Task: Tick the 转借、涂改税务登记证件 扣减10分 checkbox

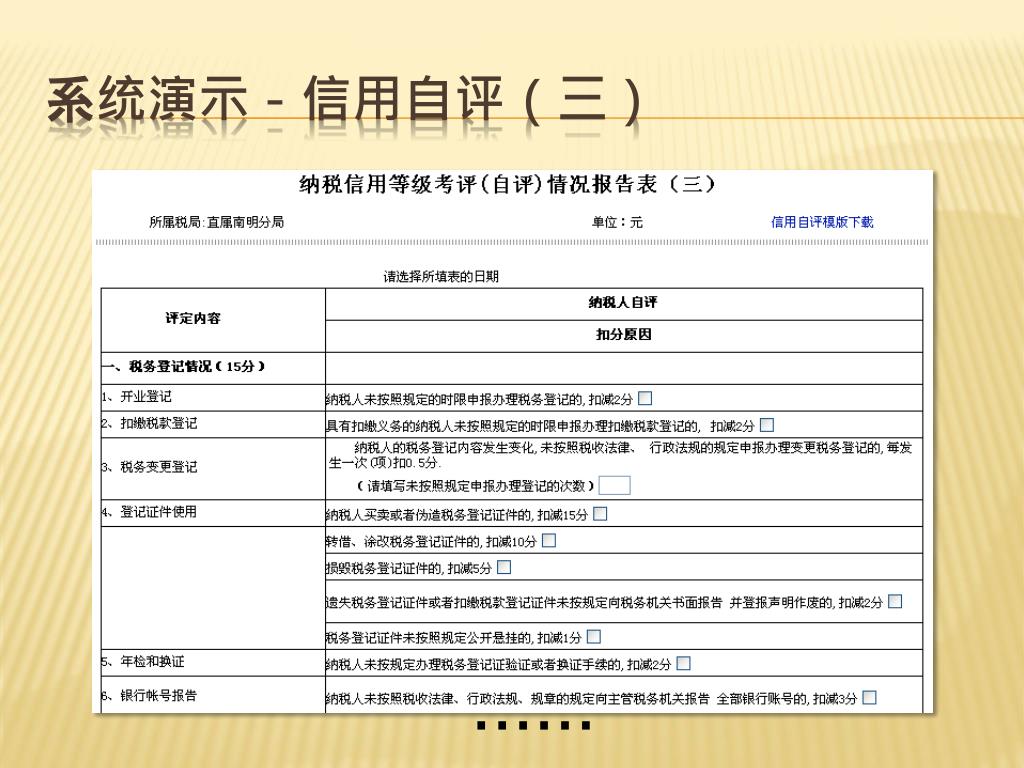Action: [549, 541]
